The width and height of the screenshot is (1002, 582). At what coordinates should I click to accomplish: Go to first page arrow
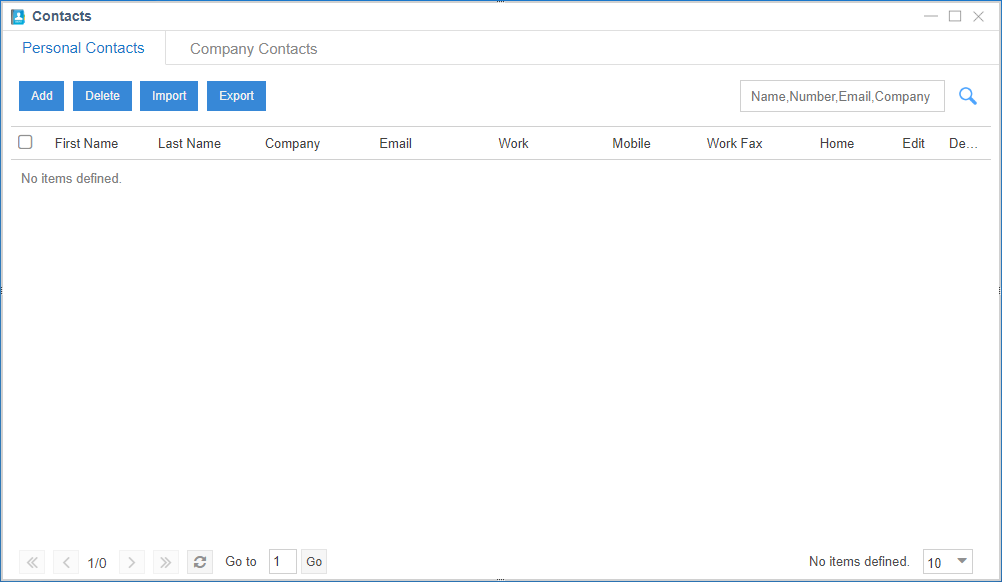coord(32,562)
